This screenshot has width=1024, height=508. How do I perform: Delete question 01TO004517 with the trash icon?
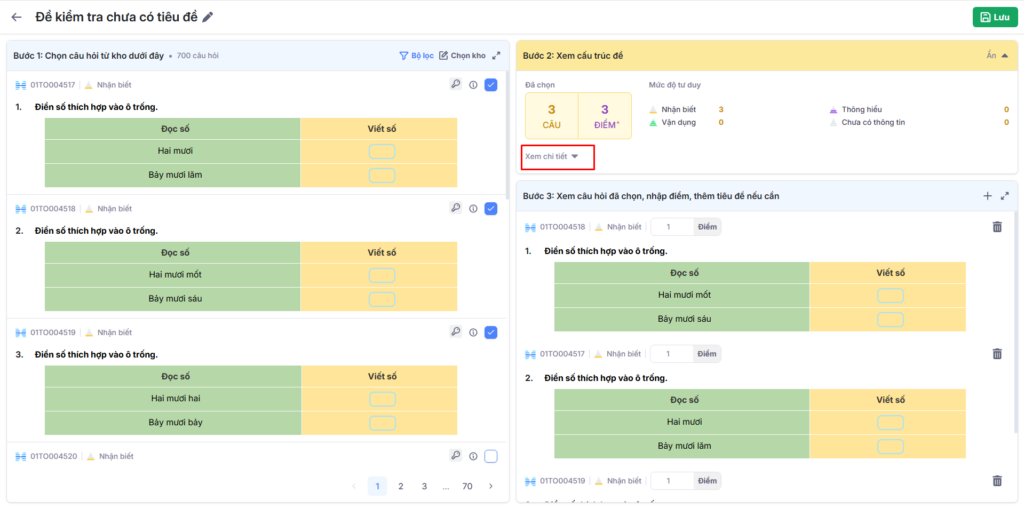[x=997, y=354]
